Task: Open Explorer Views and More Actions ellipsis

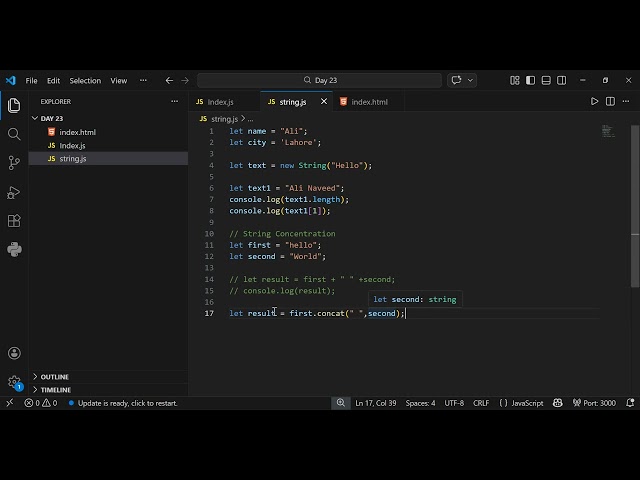Action: (174, 101)
